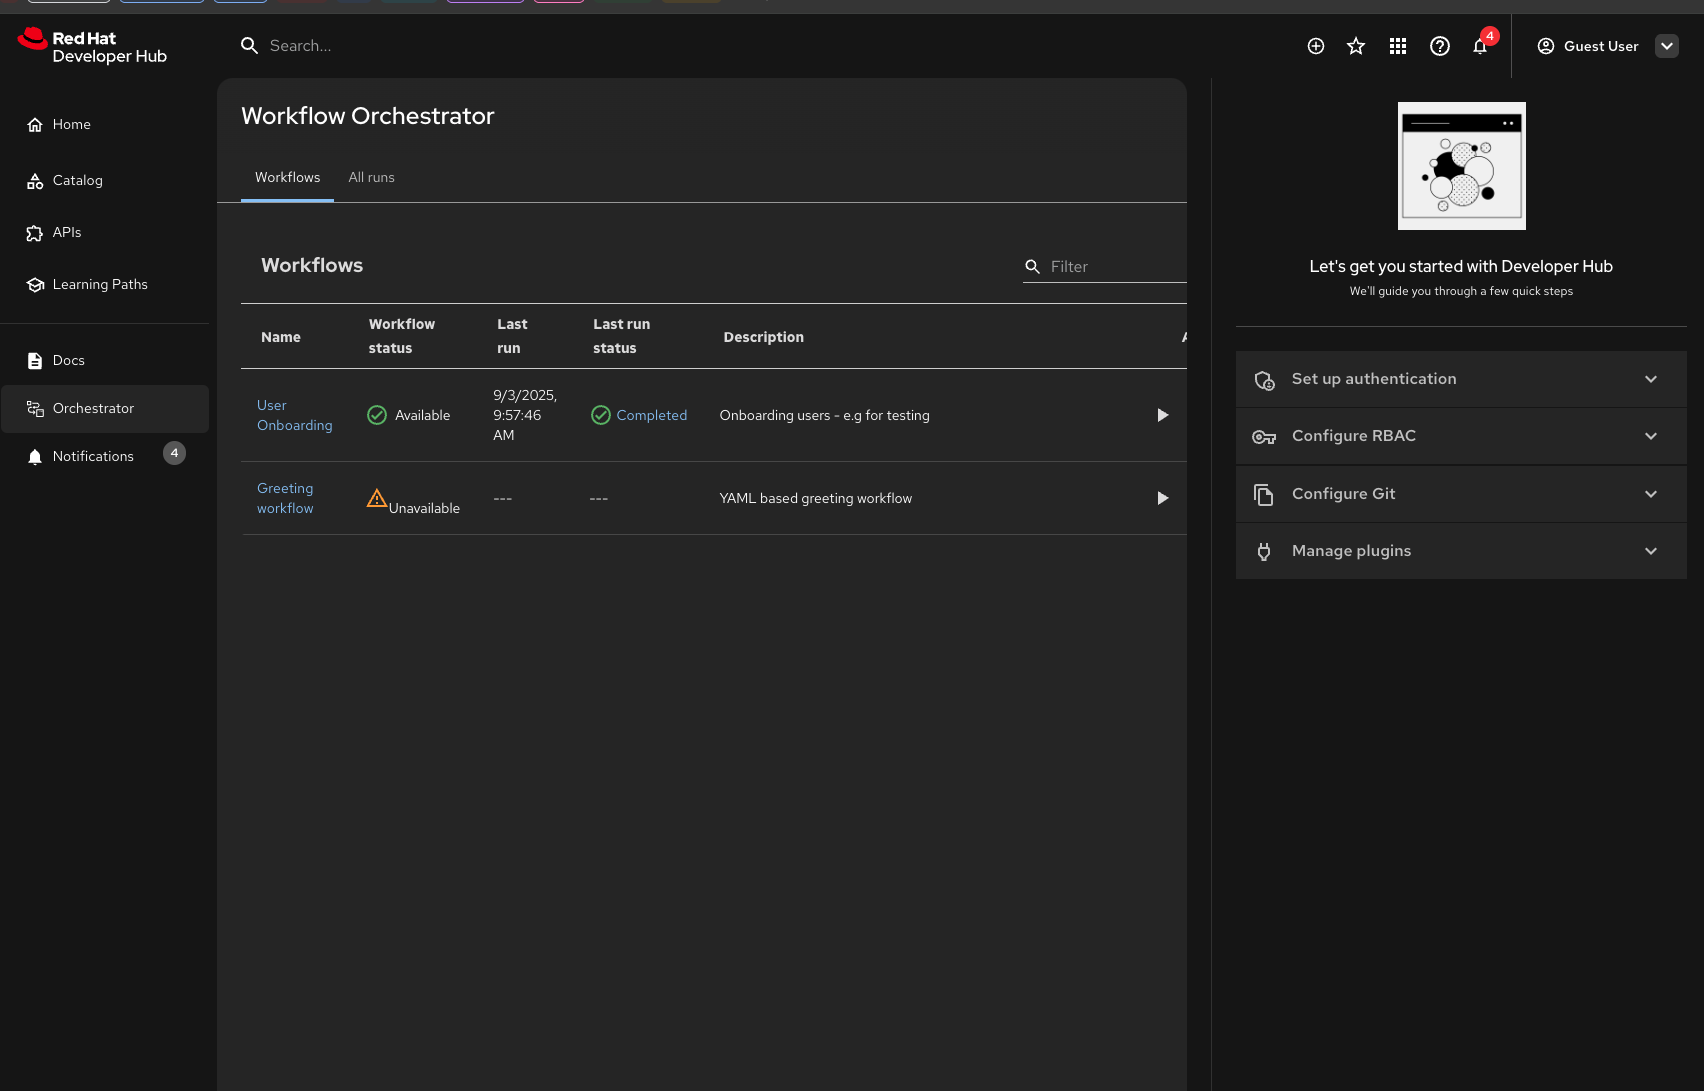Screen dimensions: 1704x1091
Task: Open notifications bell in top bar
Action: [x=1480, y=46]
